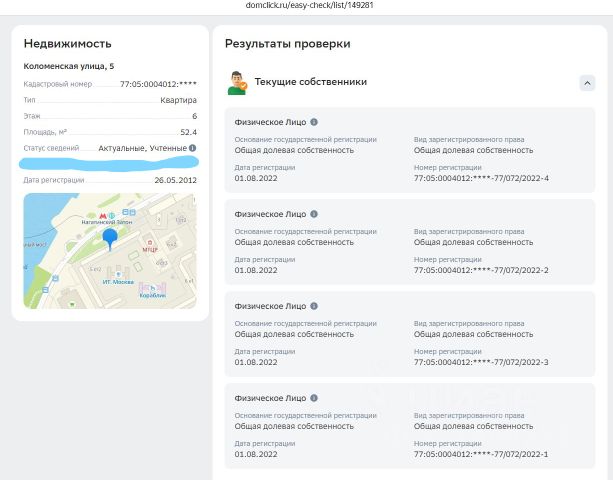613x480 pixels.
Task: Click registration number ending 77/072/2022-4
Action: point(481,179)
